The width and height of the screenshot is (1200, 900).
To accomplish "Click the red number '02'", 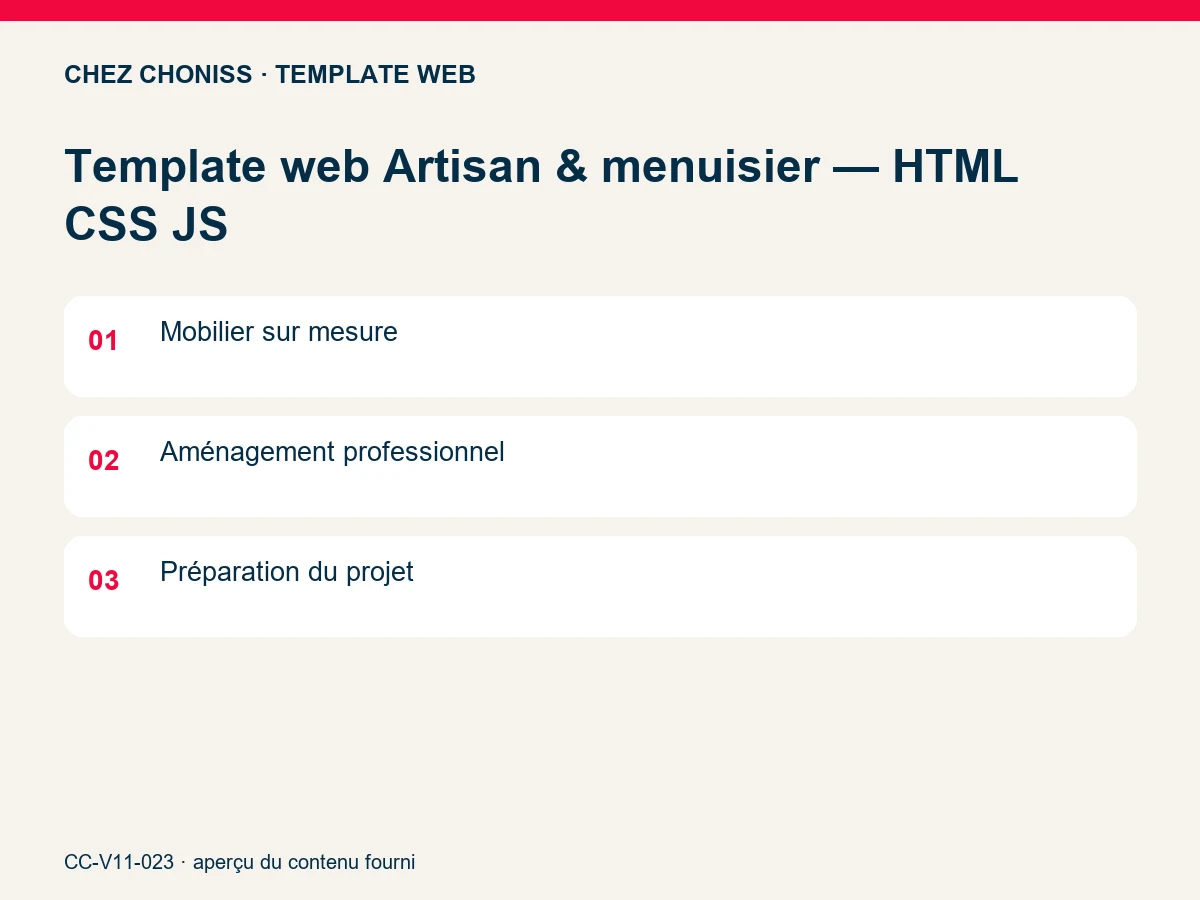I will (x=103, y=461).
